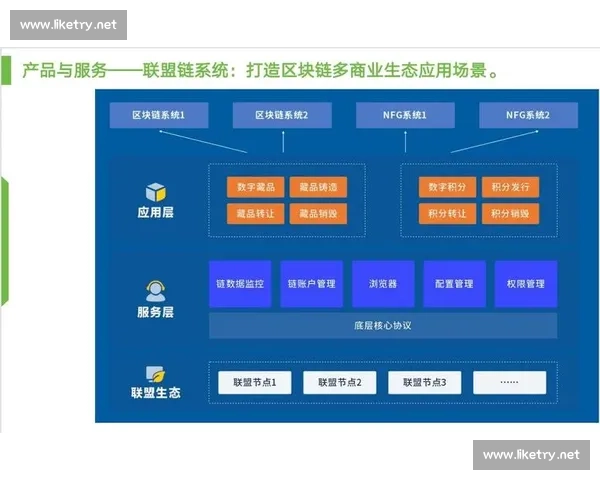Select the 区块链系统1 box
The height and width of the screenshot is (480, 600).
pyautogui.click(x=159, y=116)
